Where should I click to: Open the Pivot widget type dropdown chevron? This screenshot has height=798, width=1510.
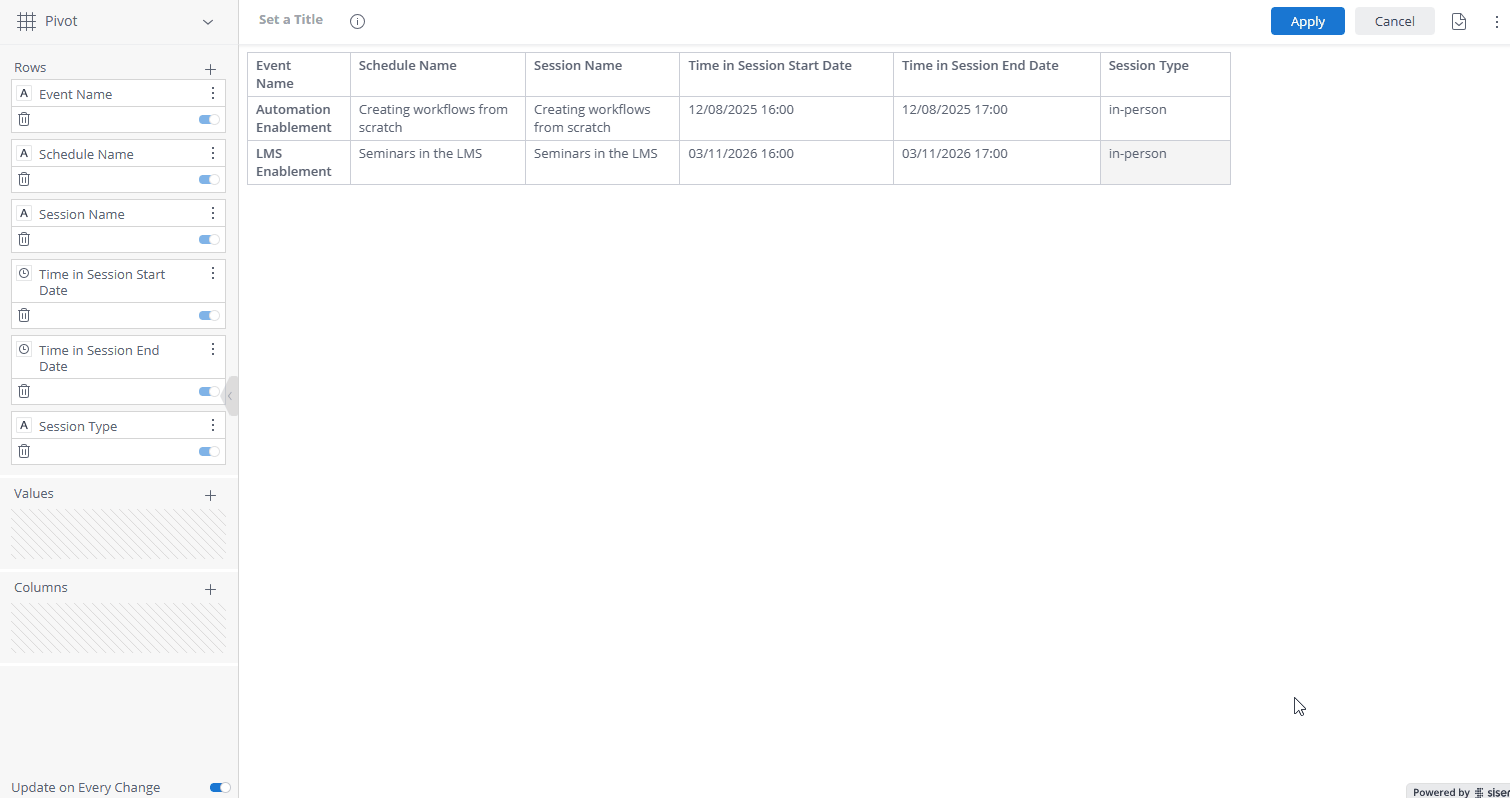(x=207, y=21)
